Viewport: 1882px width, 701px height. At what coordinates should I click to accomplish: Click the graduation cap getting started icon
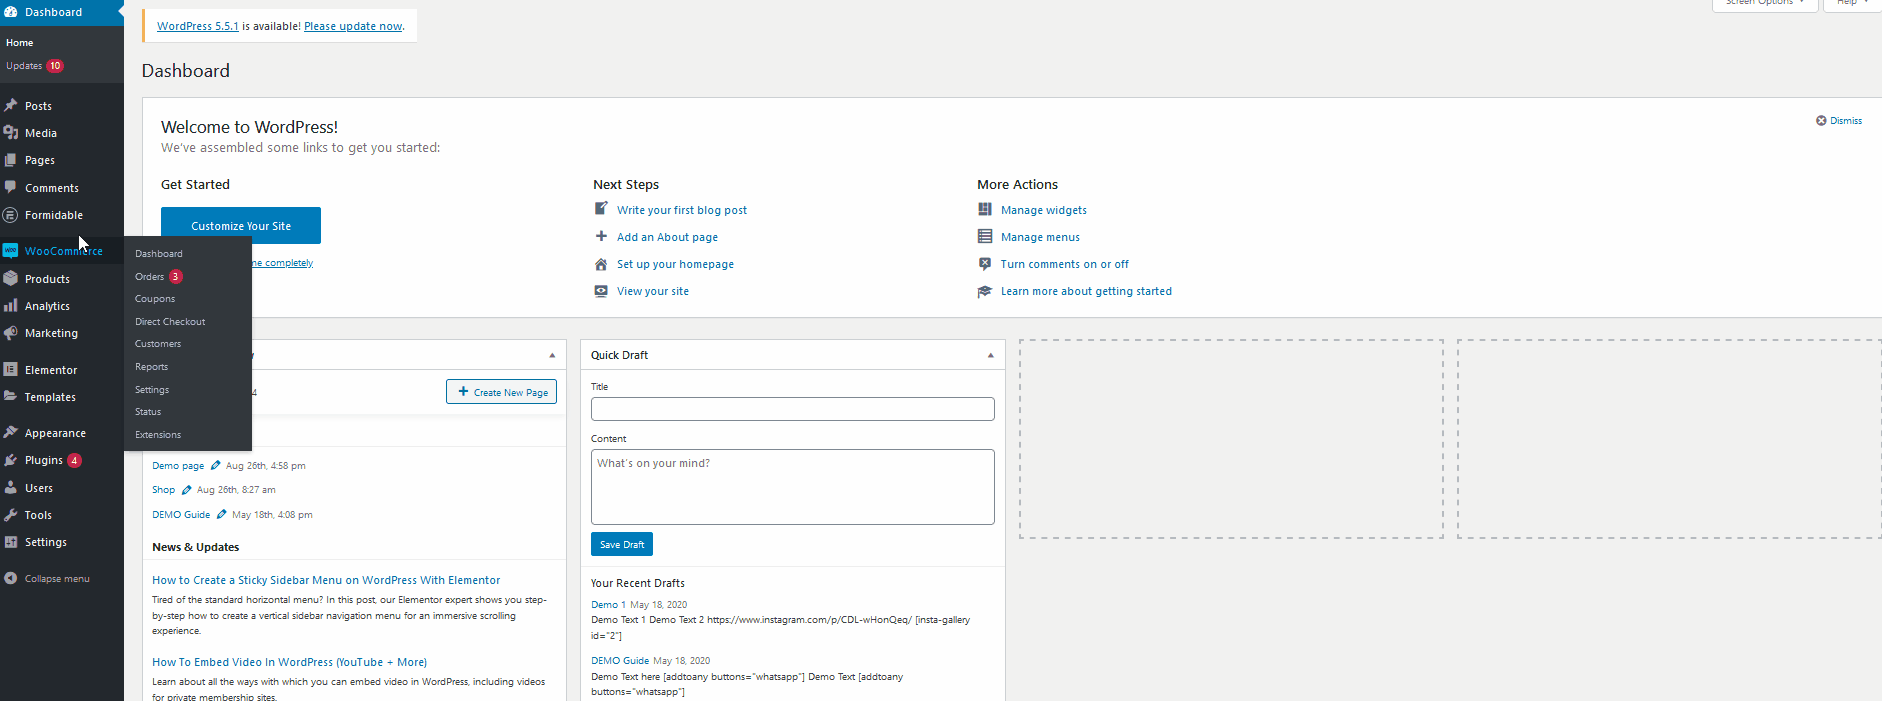coord(985,291)
